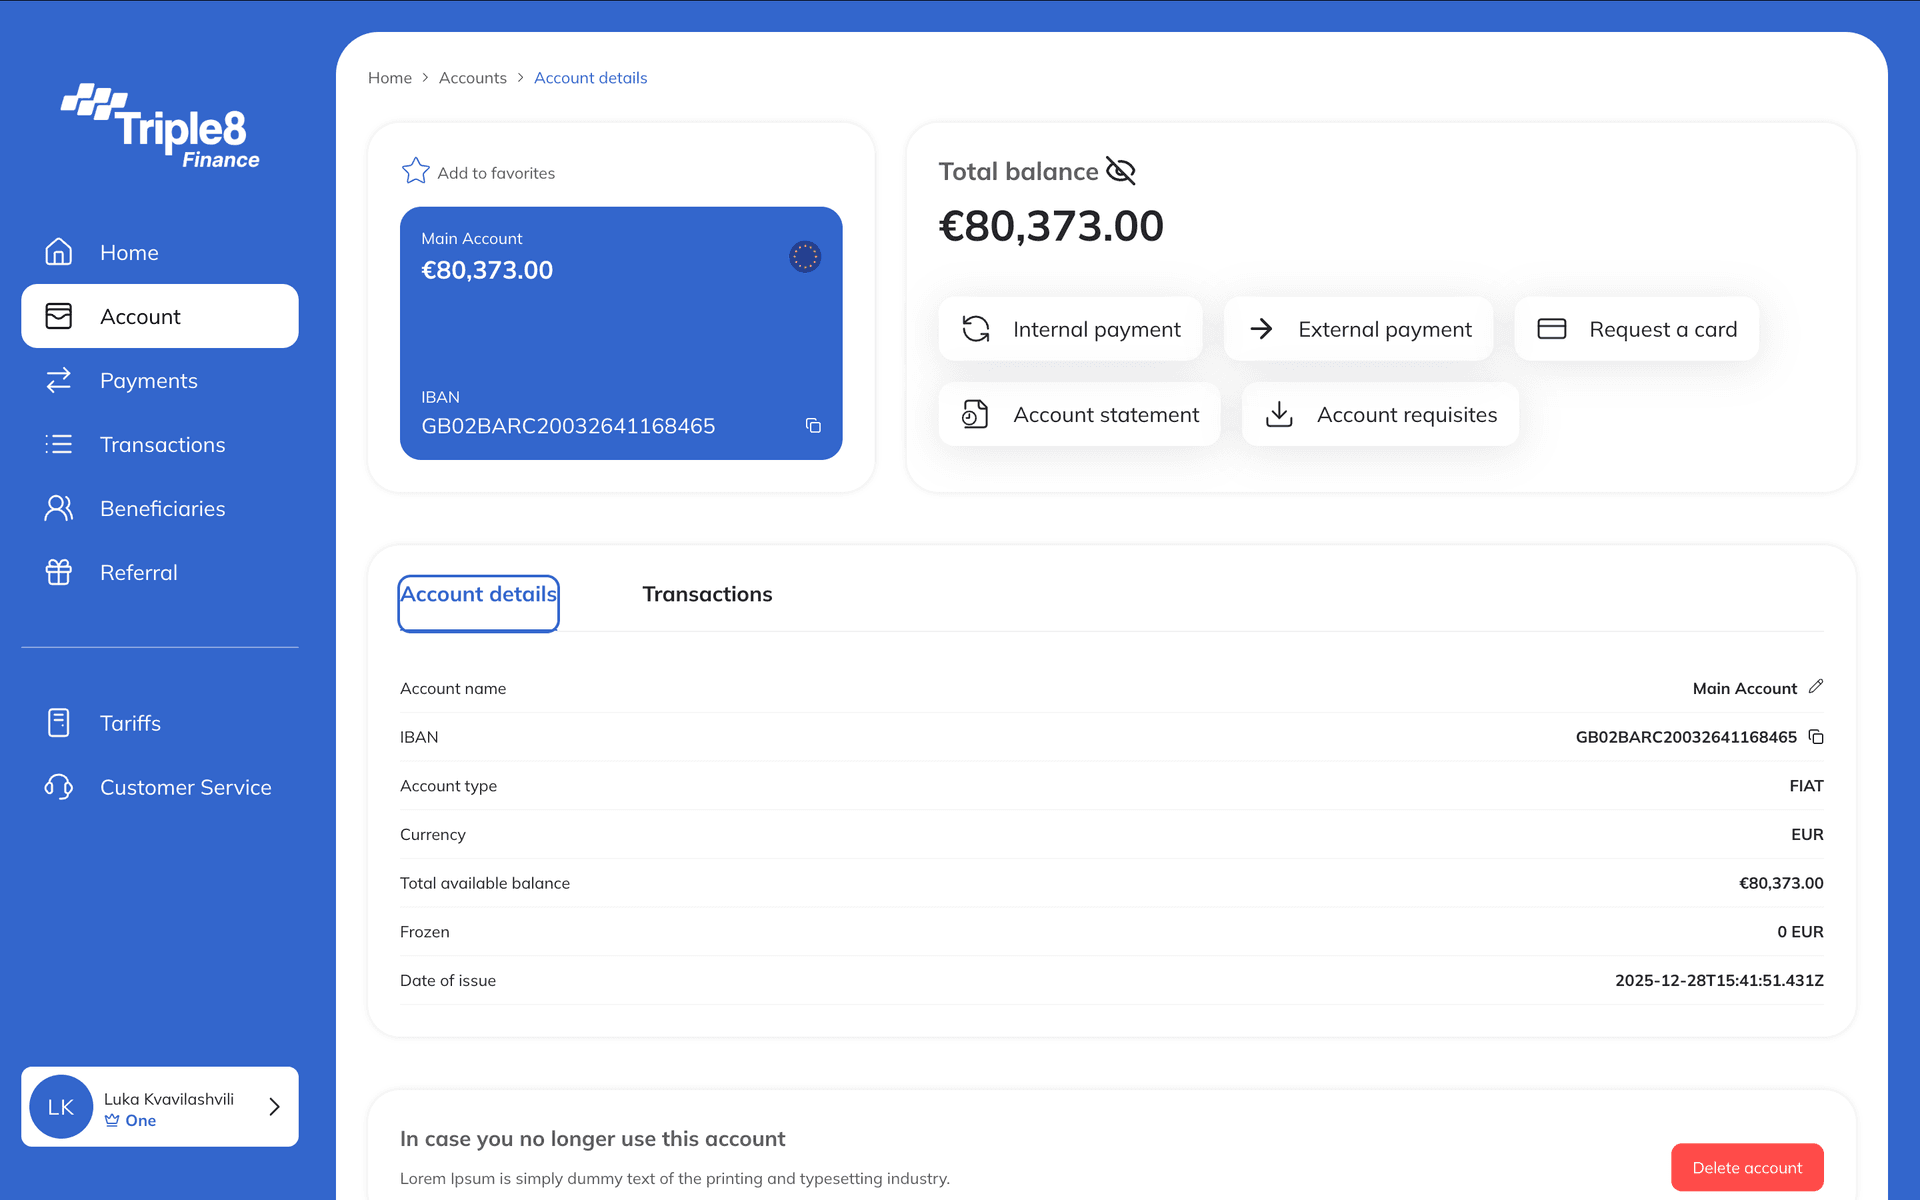Click Add to favorites text
Viewport: 1920px width, 1200px height.
pyautogui.click(x=496, y=173)
